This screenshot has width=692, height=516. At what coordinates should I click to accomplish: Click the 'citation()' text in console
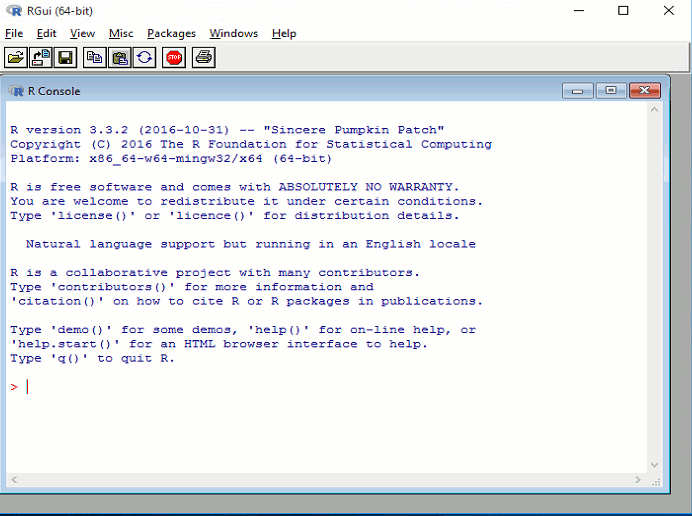coord(57,301)
